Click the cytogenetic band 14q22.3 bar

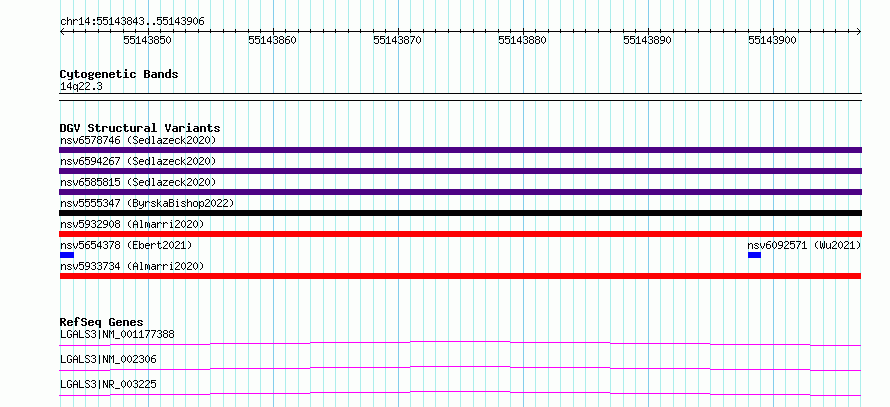pos(460,96)
